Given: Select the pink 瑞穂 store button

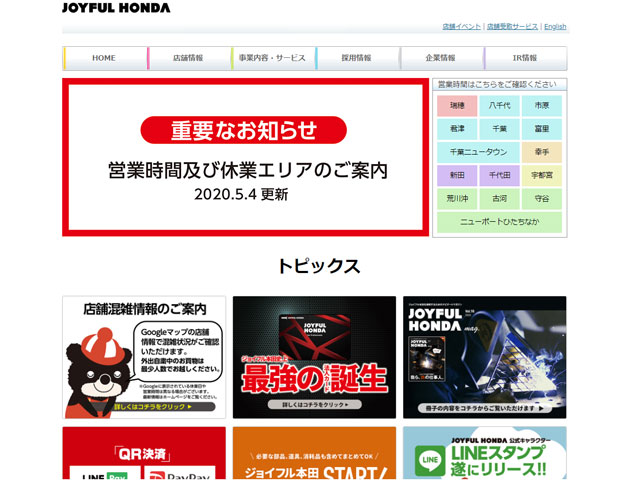Looking at the screenshot, I should 457,105.
